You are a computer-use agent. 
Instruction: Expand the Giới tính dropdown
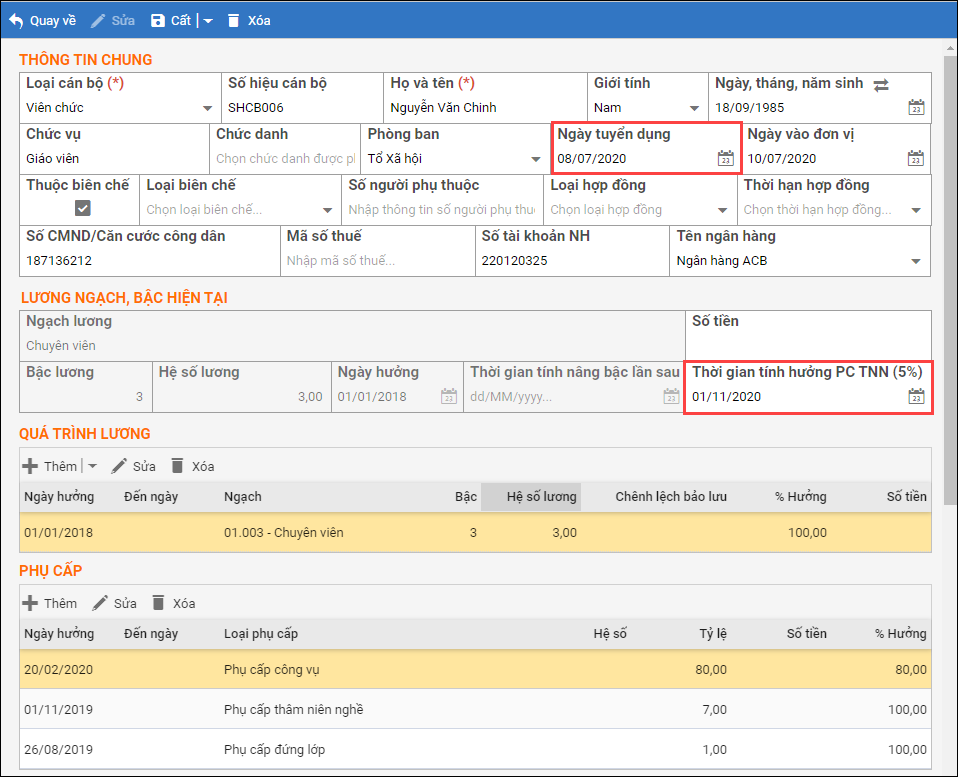pos(694,109)
